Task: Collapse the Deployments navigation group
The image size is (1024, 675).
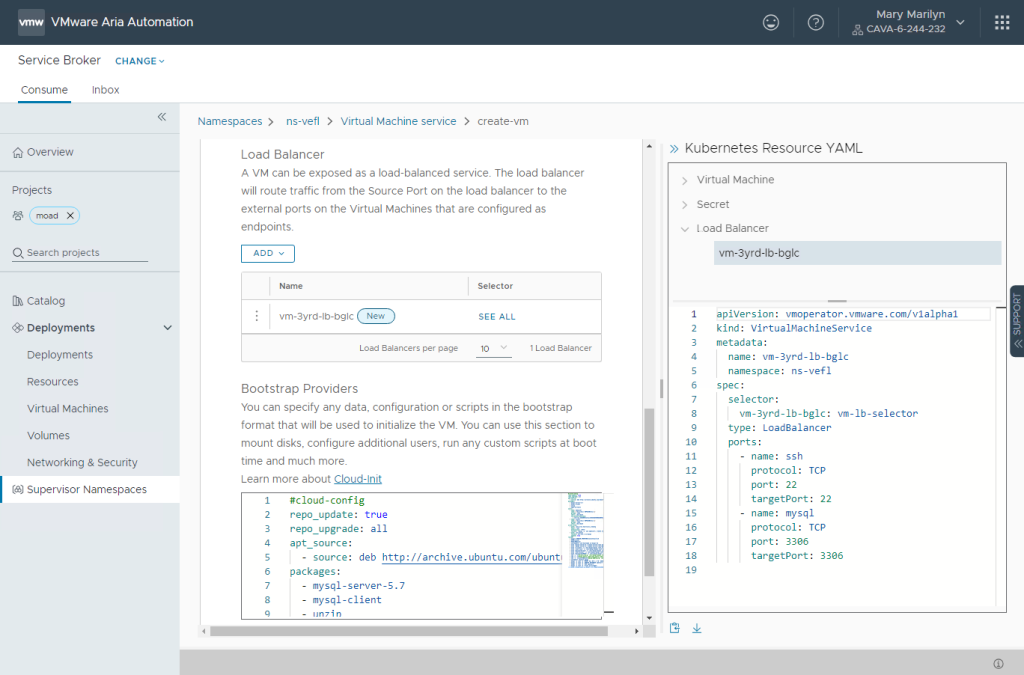Action: coord(167,328)
